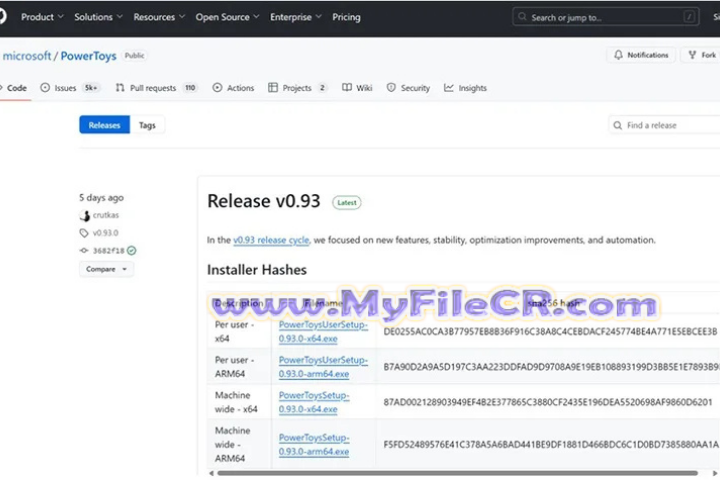Open the Security tab
This screenshot has height=480, width=720.
pyautogui.click(x=408, y=88)
